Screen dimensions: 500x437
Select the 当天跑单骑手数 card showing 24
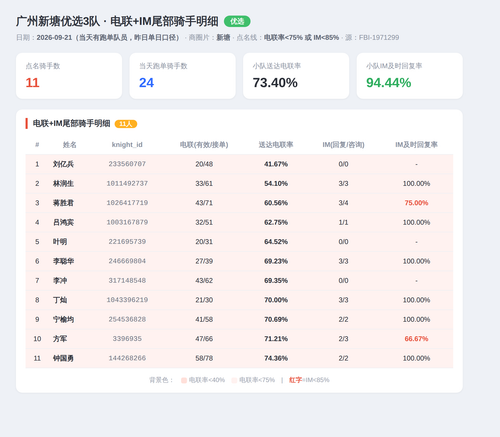tap(183, 76)
